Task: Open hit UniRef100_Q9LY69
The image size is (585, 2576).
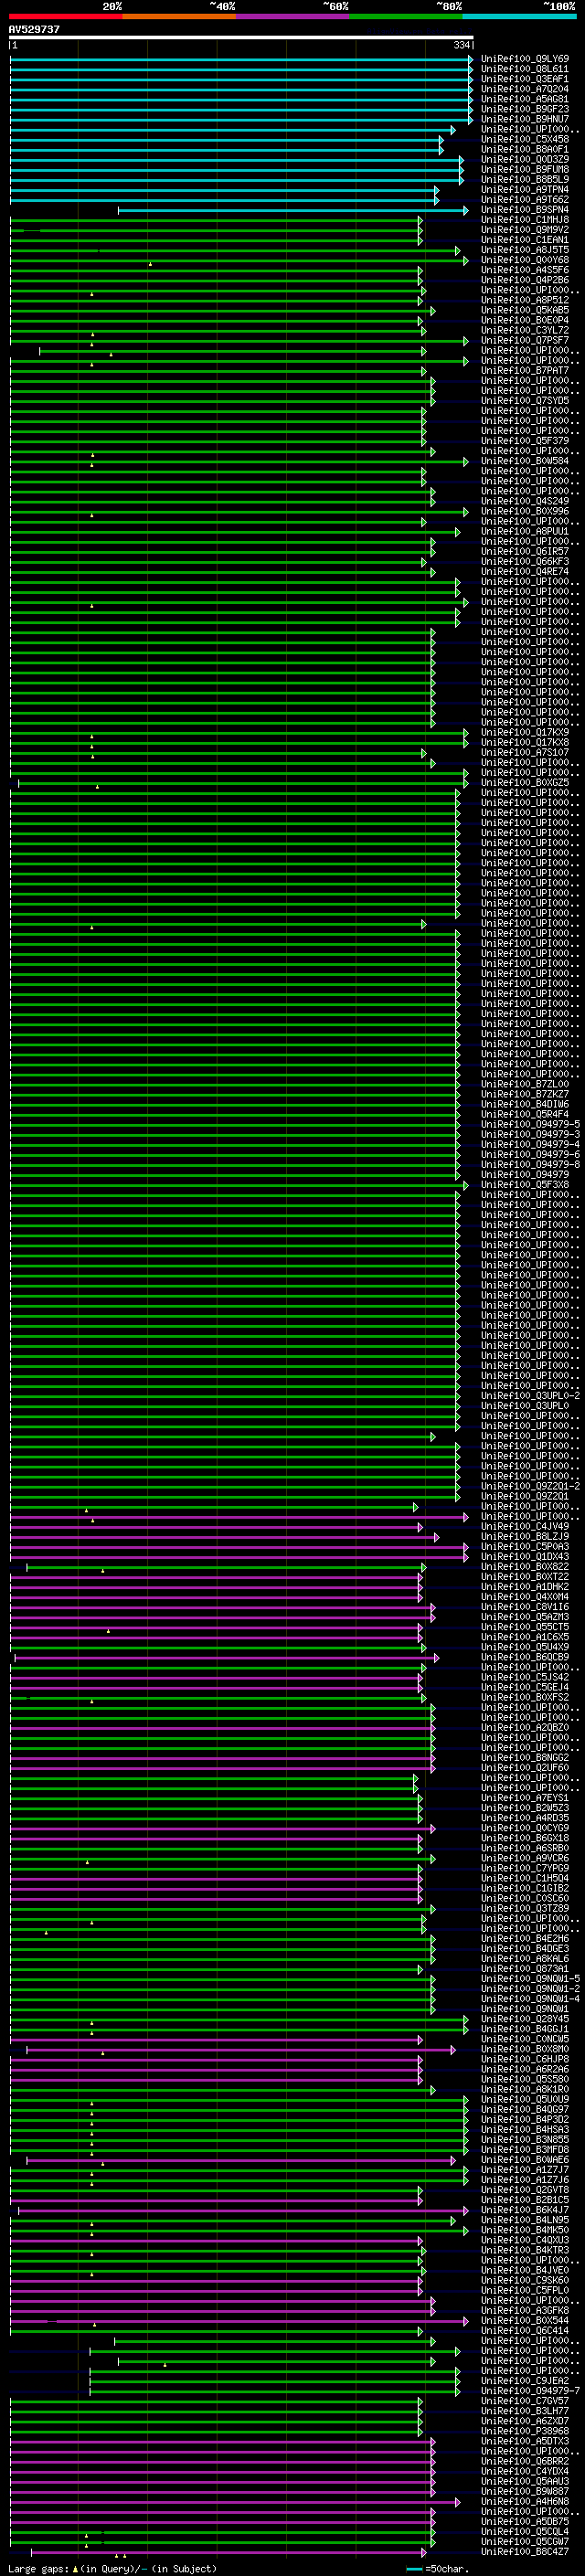Action: tap(525, 59)
